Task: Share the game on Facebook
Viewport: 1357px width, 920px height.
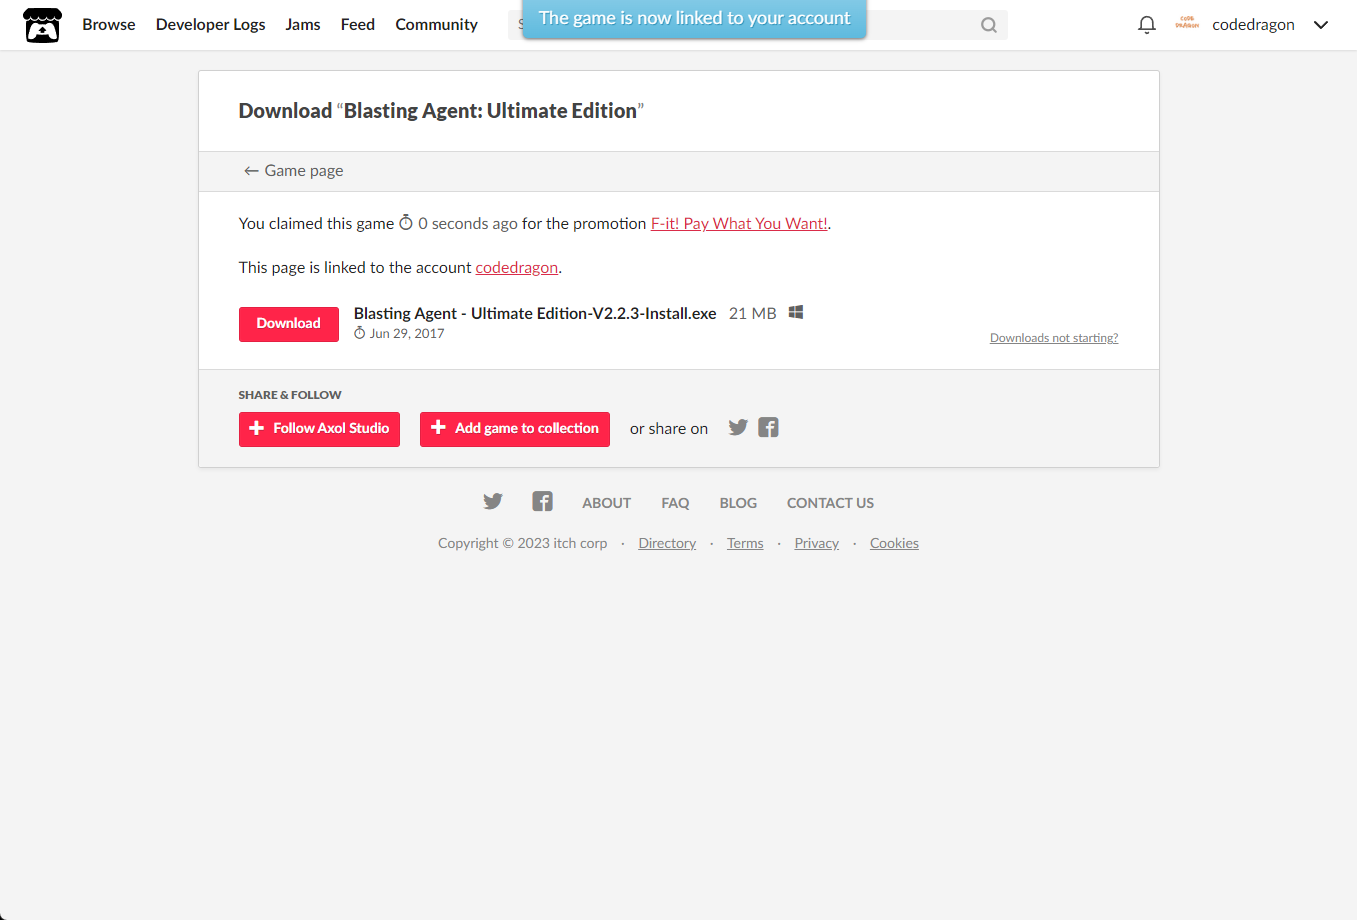Action: click(x=768, y=428)
